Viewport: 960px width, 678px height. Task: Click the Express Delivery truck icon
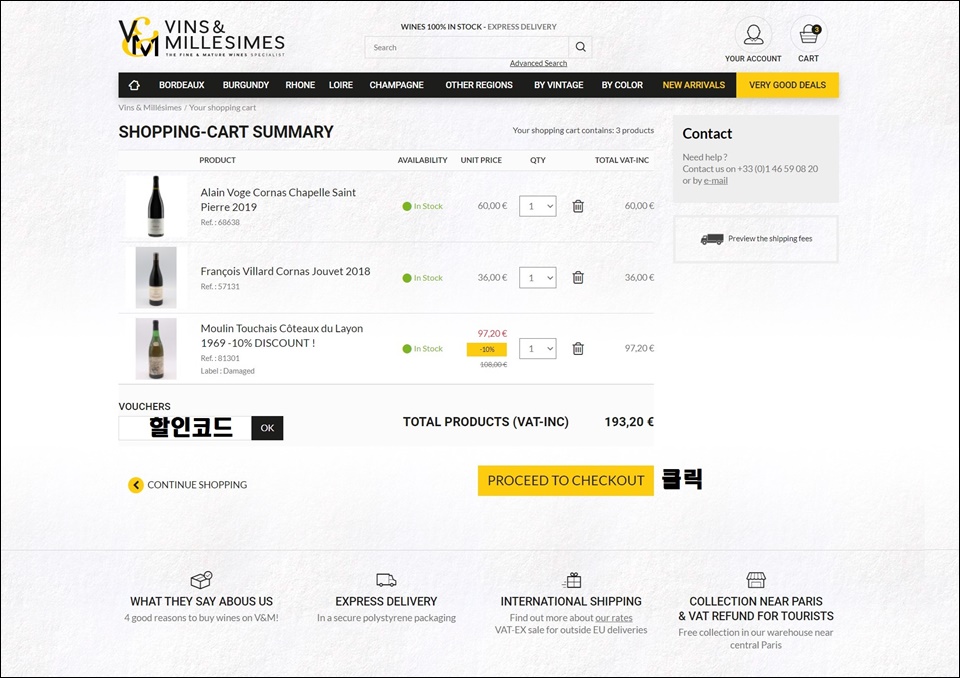point(386,580)
